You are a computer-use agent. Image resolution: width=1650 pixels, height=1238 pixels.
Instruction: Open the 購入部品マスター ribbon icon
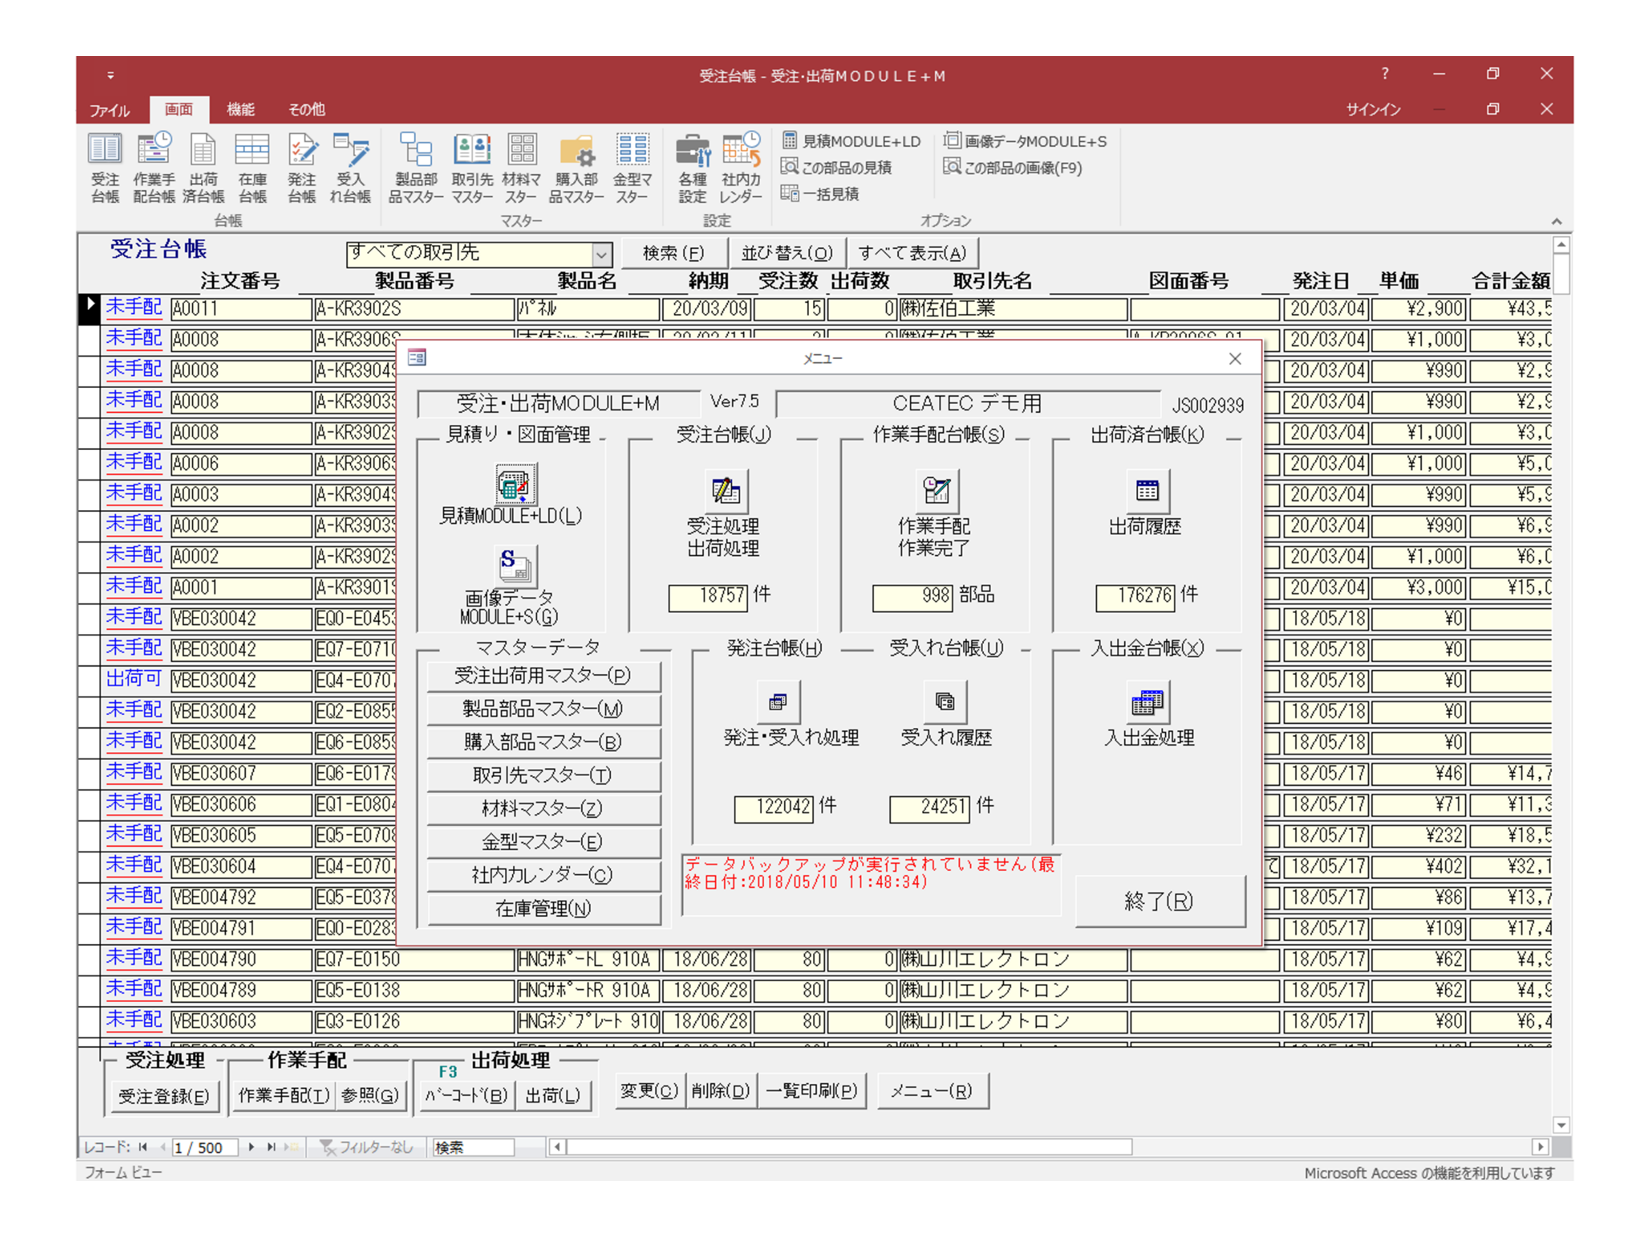tap(576, 168)
